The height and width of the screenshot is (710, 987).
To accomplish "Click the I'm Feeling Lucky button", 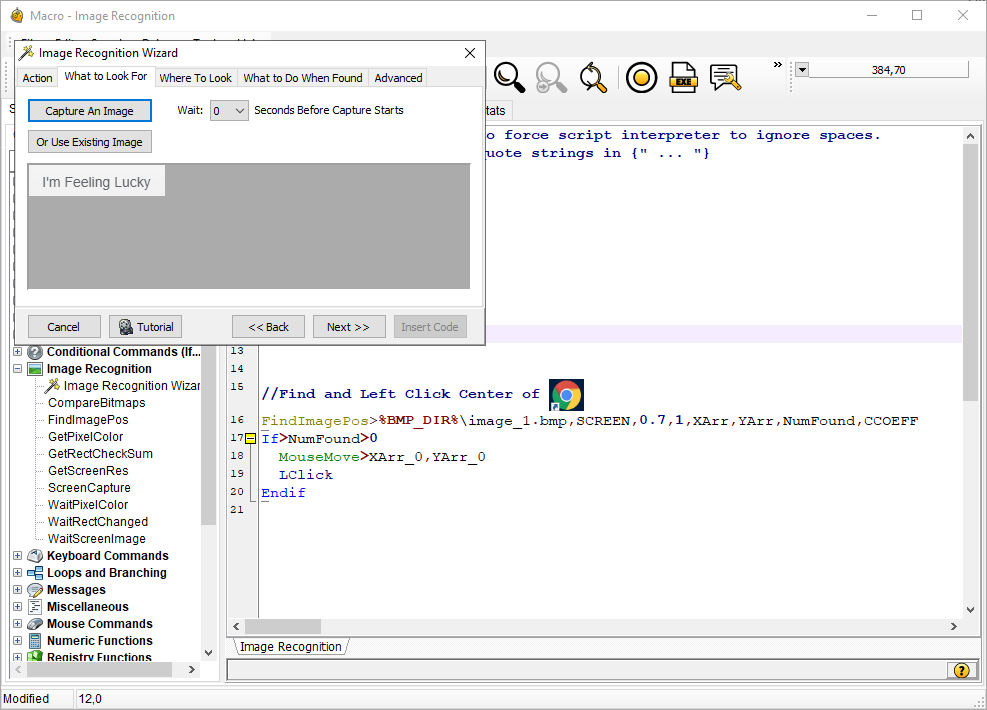I will 96,181.
